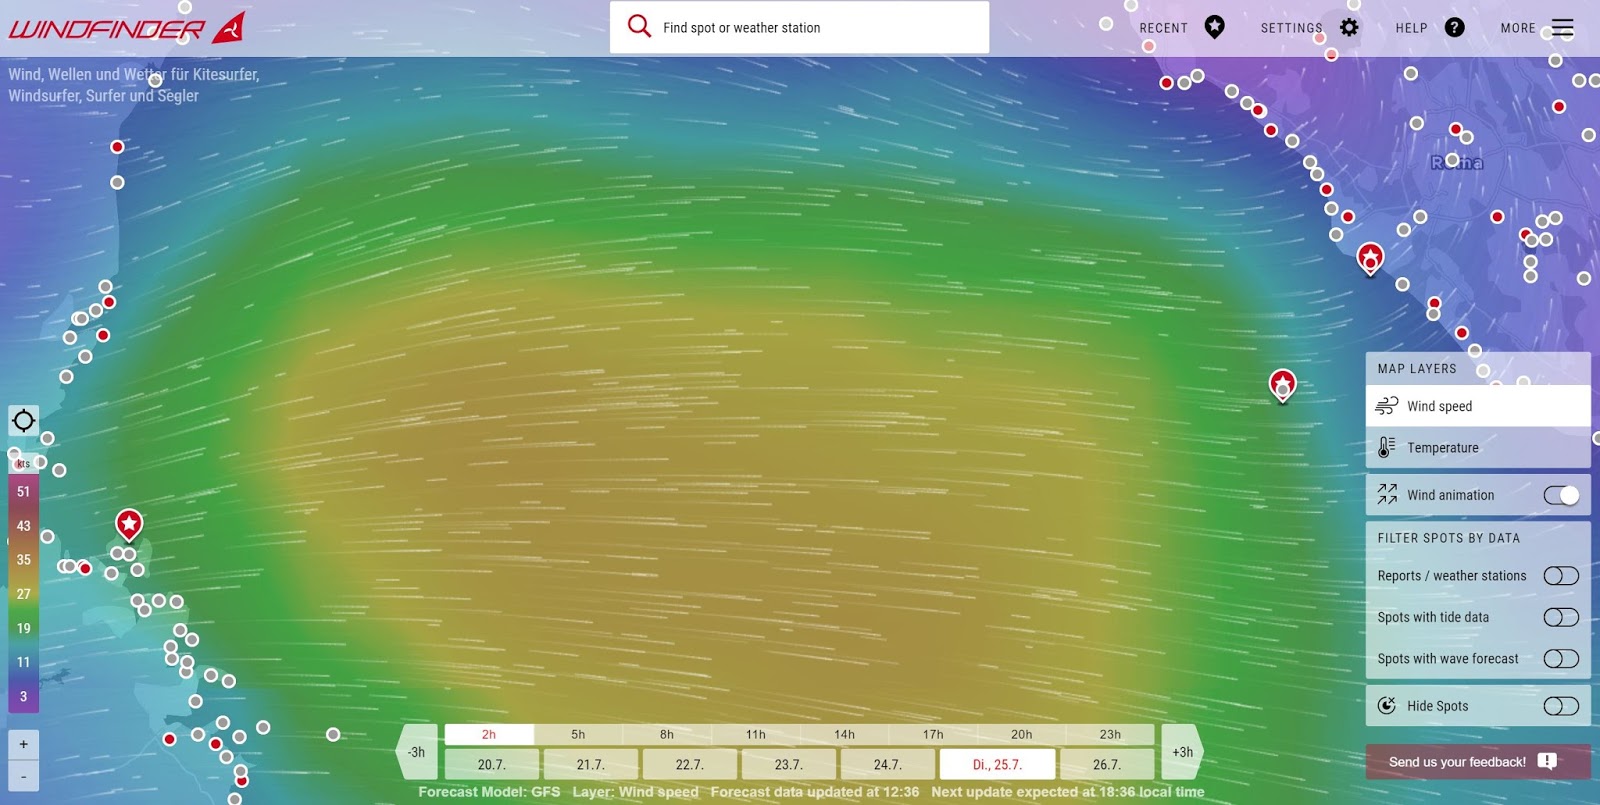Screen dimensions: 1600x805
Task: Focus the Find spot or weather station field
Action: pyautogui.click(x=799, y=27)
